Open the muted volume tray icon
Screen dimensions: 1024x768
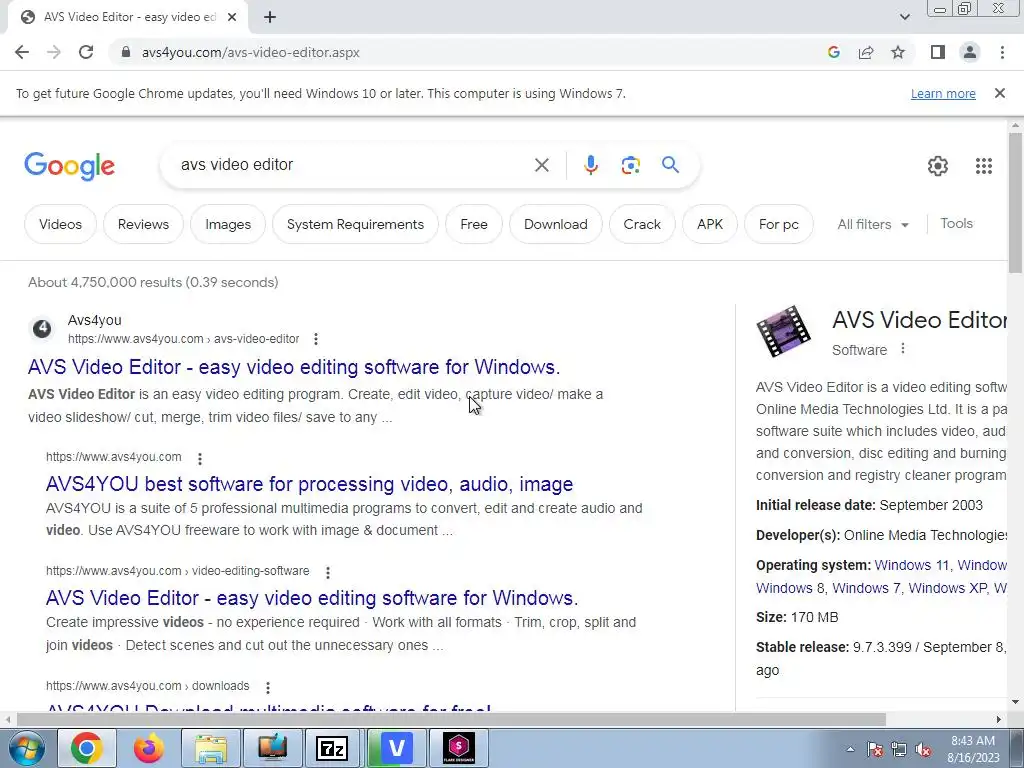coord(922,750)
